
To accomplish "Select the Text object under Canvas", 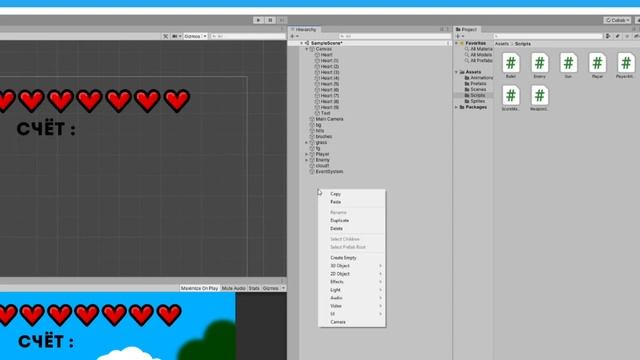I will (x=322, y=113).
